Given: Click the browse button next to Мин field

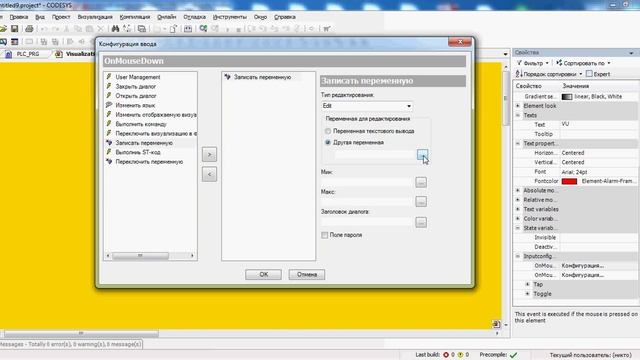Looking at the screenshot, I should (x=421, y=182).
